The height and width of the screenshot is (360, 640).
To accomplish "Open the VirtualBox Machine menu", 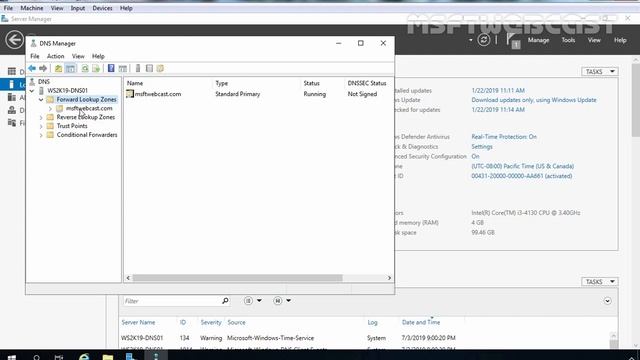I will tap(32, 8).
